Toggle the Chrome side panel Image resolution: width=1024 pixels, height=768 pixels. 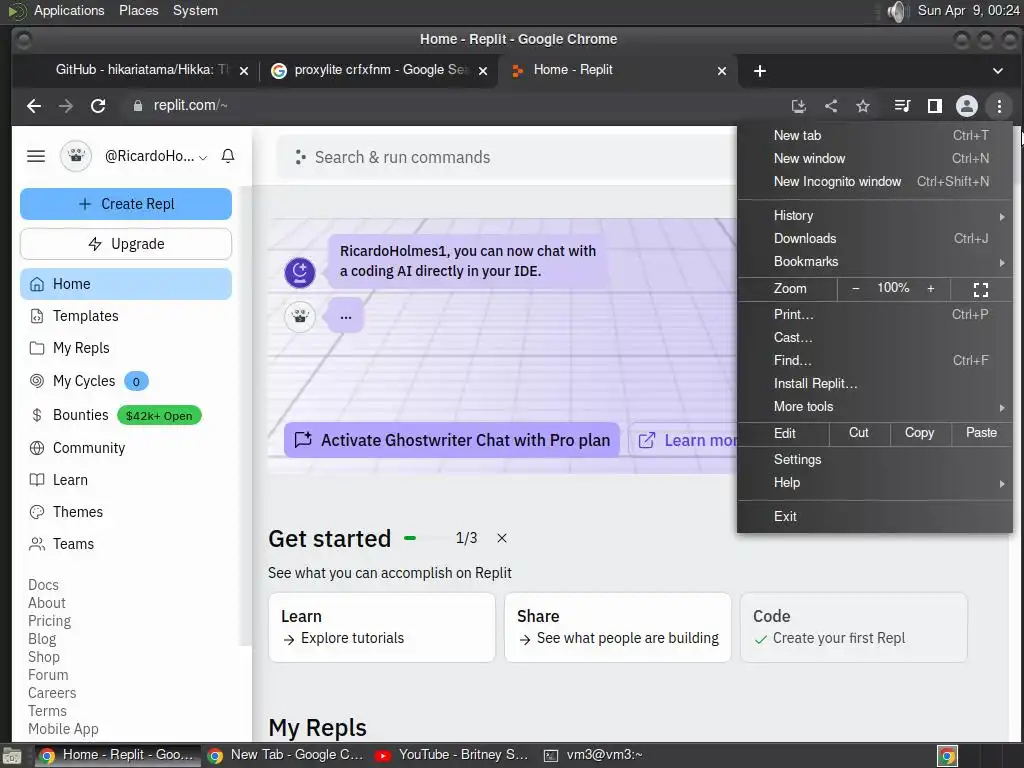[935, 106]
